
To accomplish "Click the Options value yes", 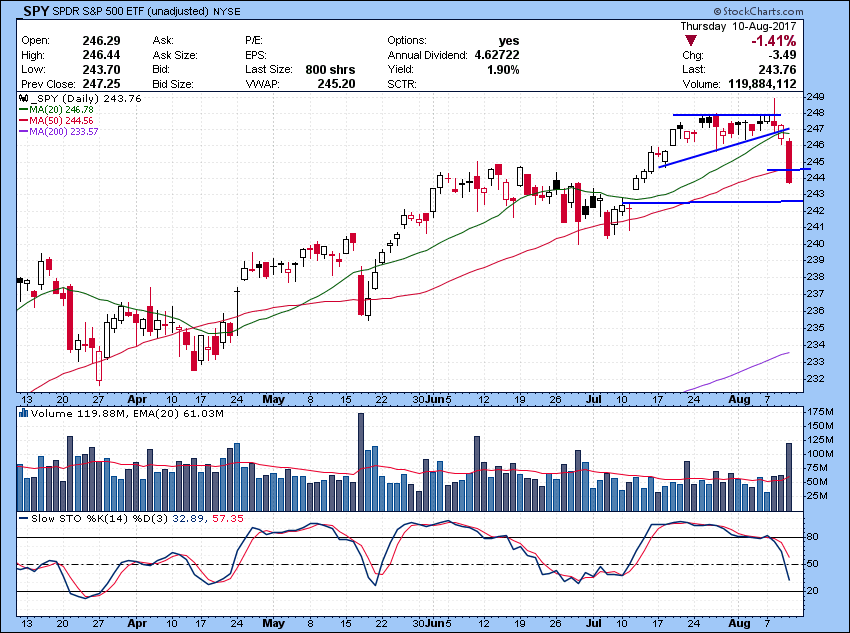I will [509, 41].
